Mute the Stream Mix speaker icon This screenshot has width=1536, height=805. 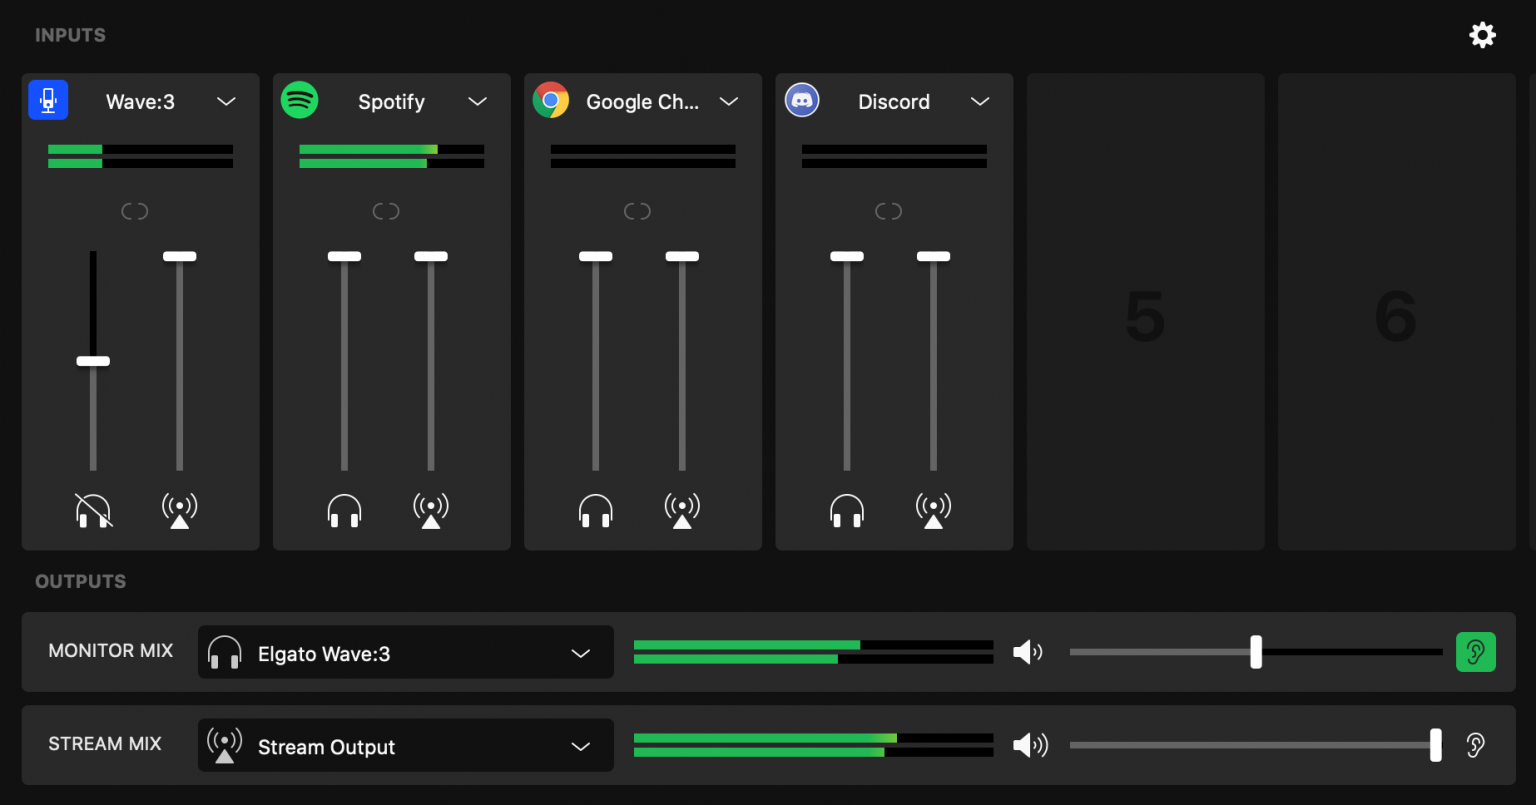1030,745
